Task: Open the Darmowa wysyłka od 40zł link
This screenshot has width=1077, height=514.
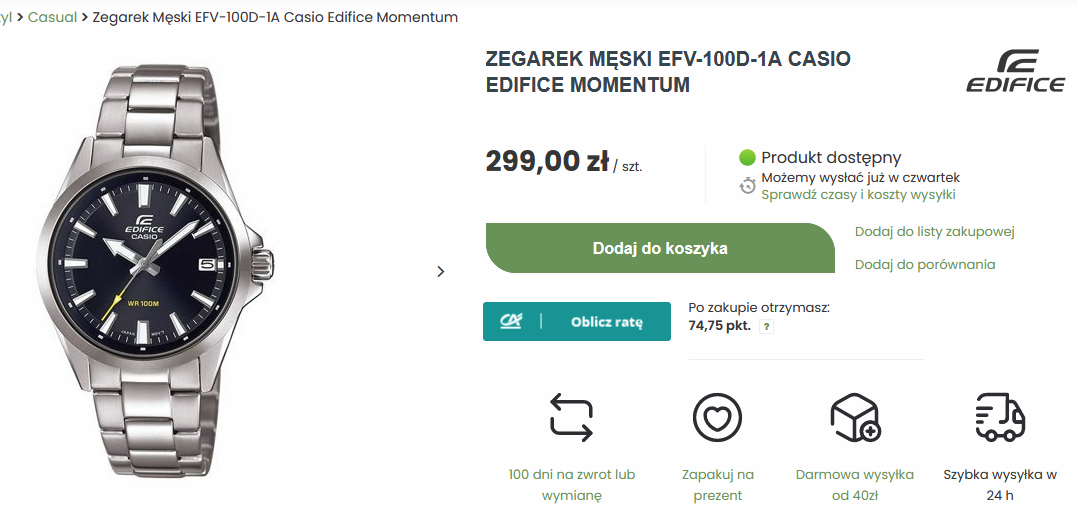Action: pyautogui.click(x=855, y=484)
